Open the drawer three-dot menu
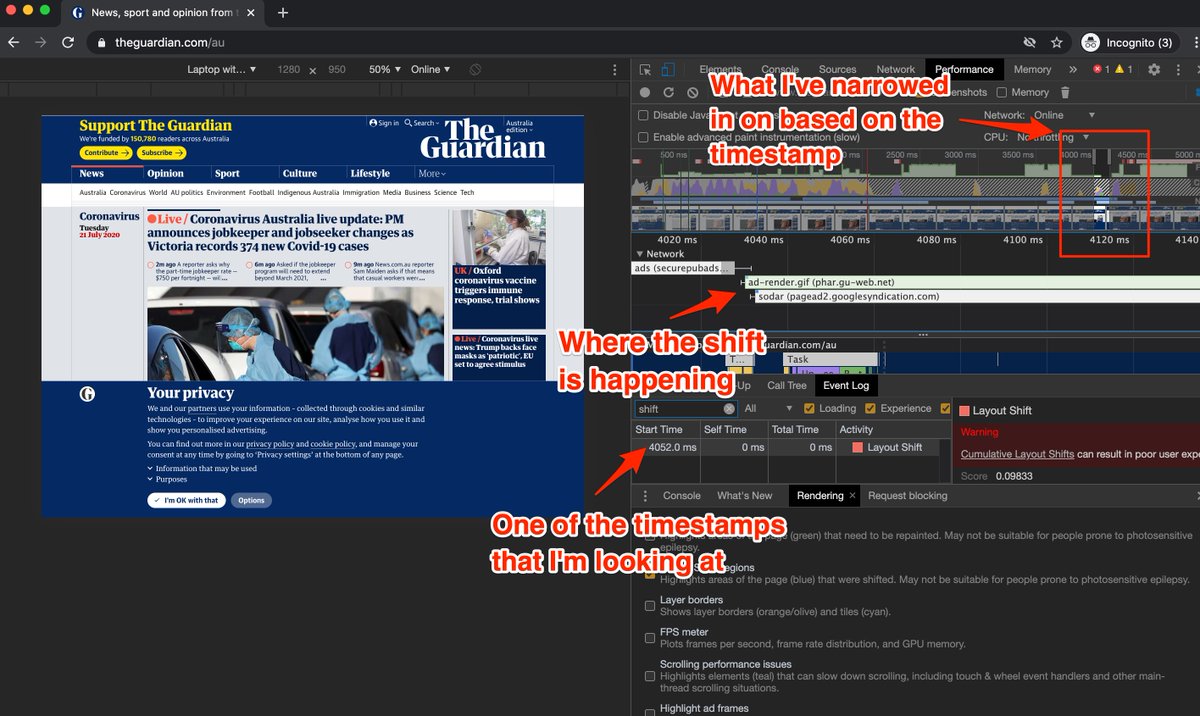Image resolution: width=1200 pixels, height=716 pixels. [x=645, y=496]
